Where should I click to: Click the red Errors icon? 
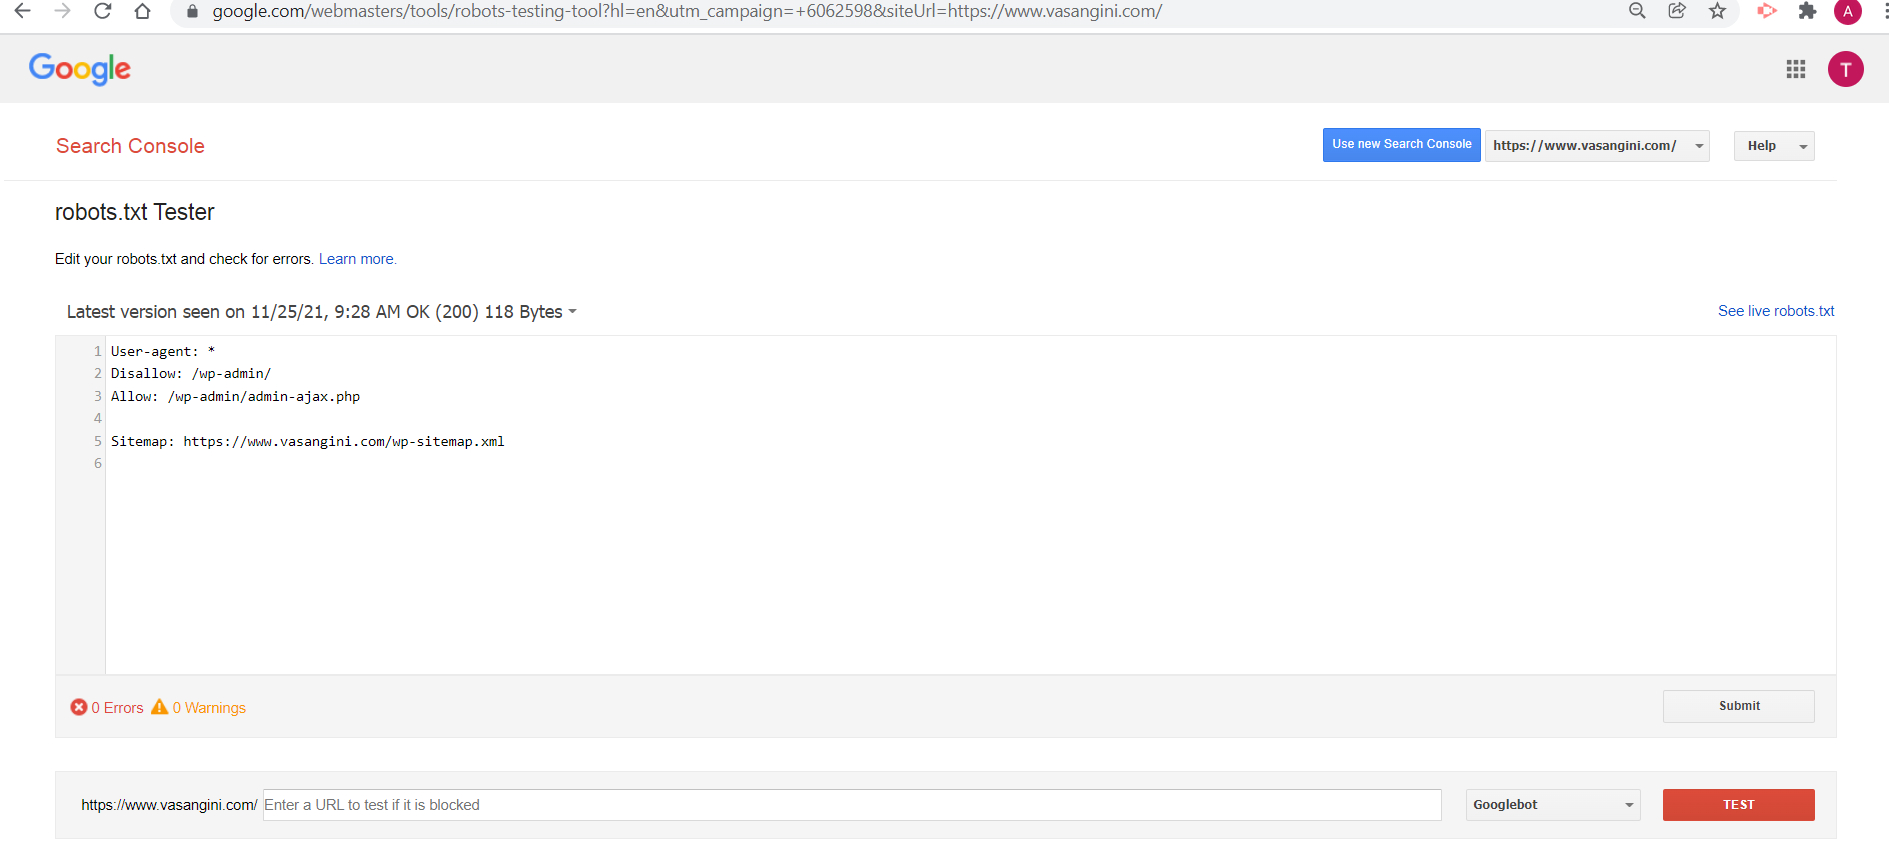click(78, 707)
